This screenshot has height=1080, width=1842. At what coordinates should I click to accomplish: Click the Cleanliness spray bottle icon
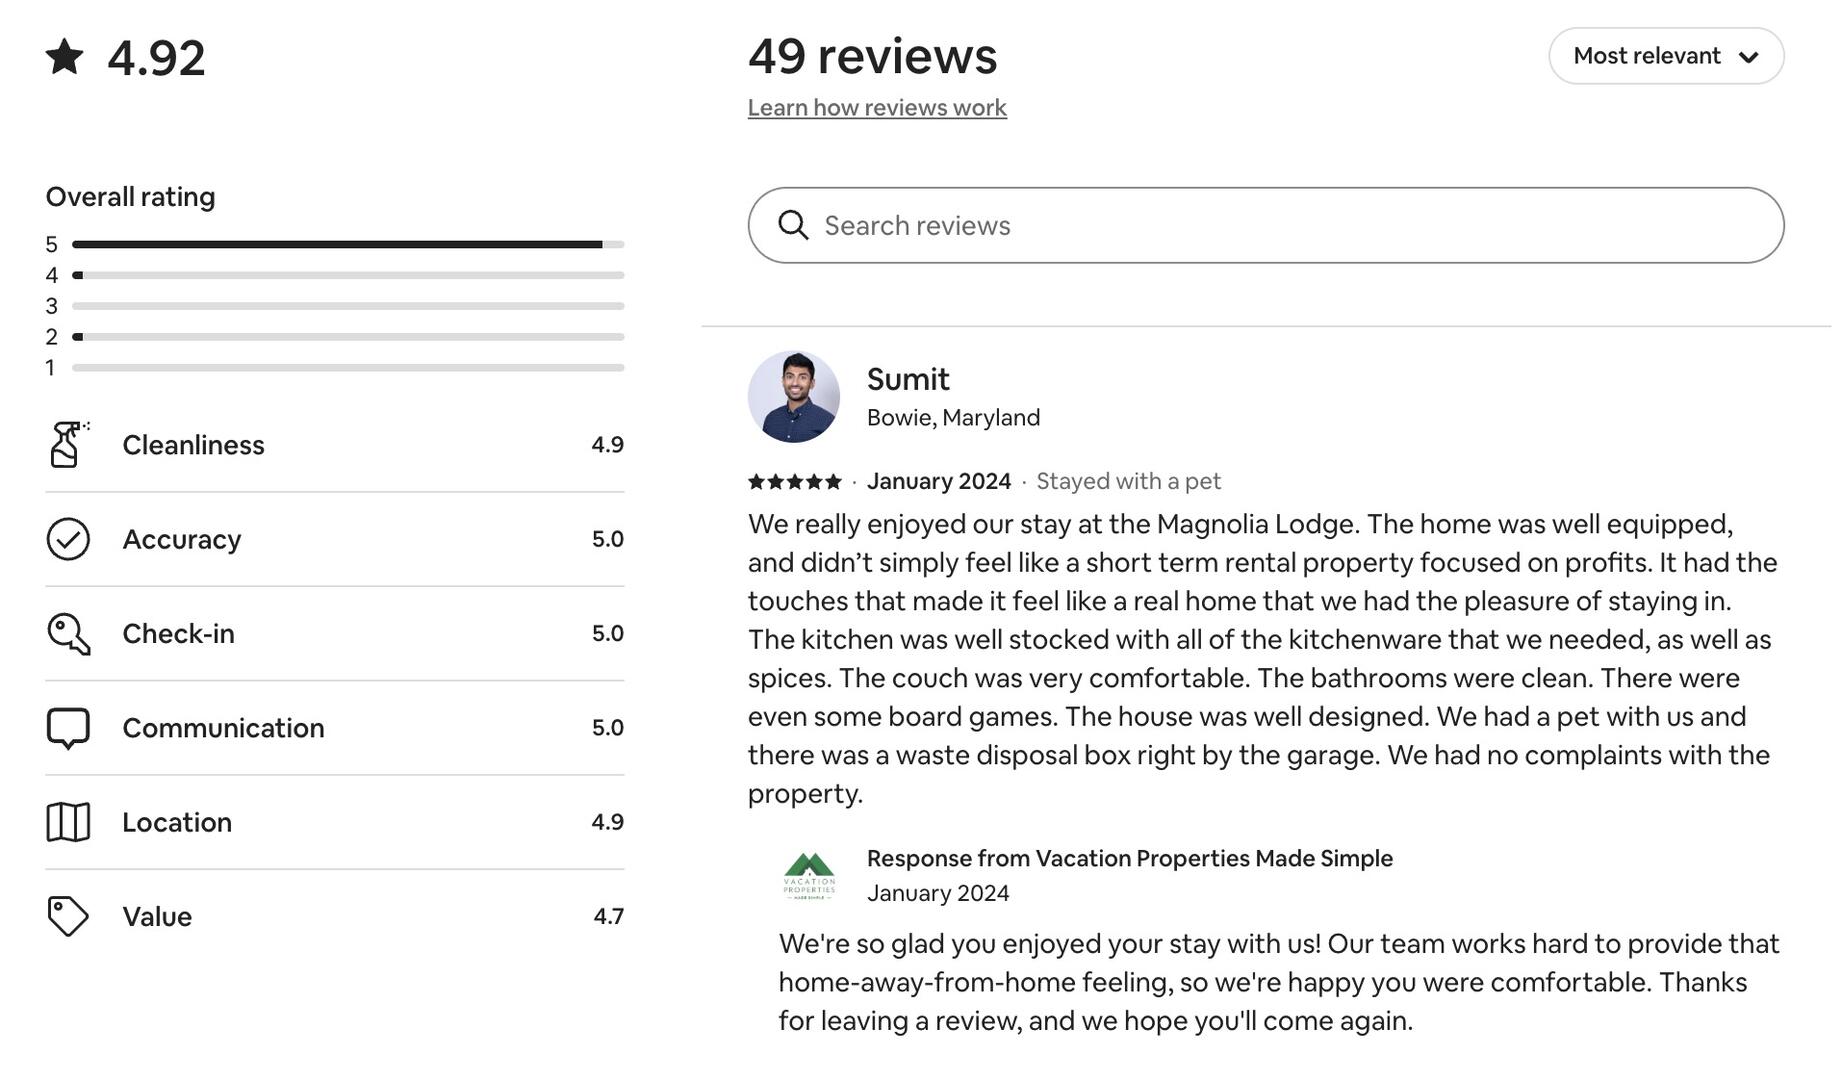67,444
